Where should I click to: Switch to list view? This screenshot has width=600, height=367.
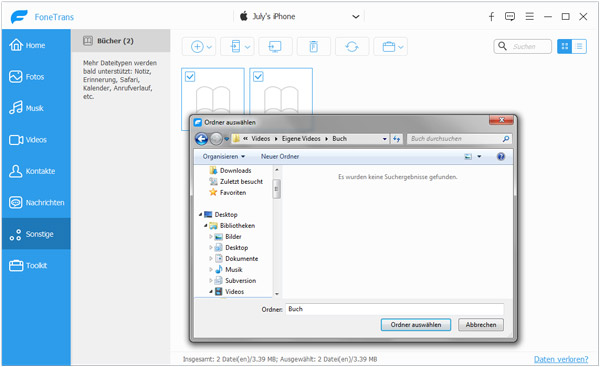(x=579, y=47)
